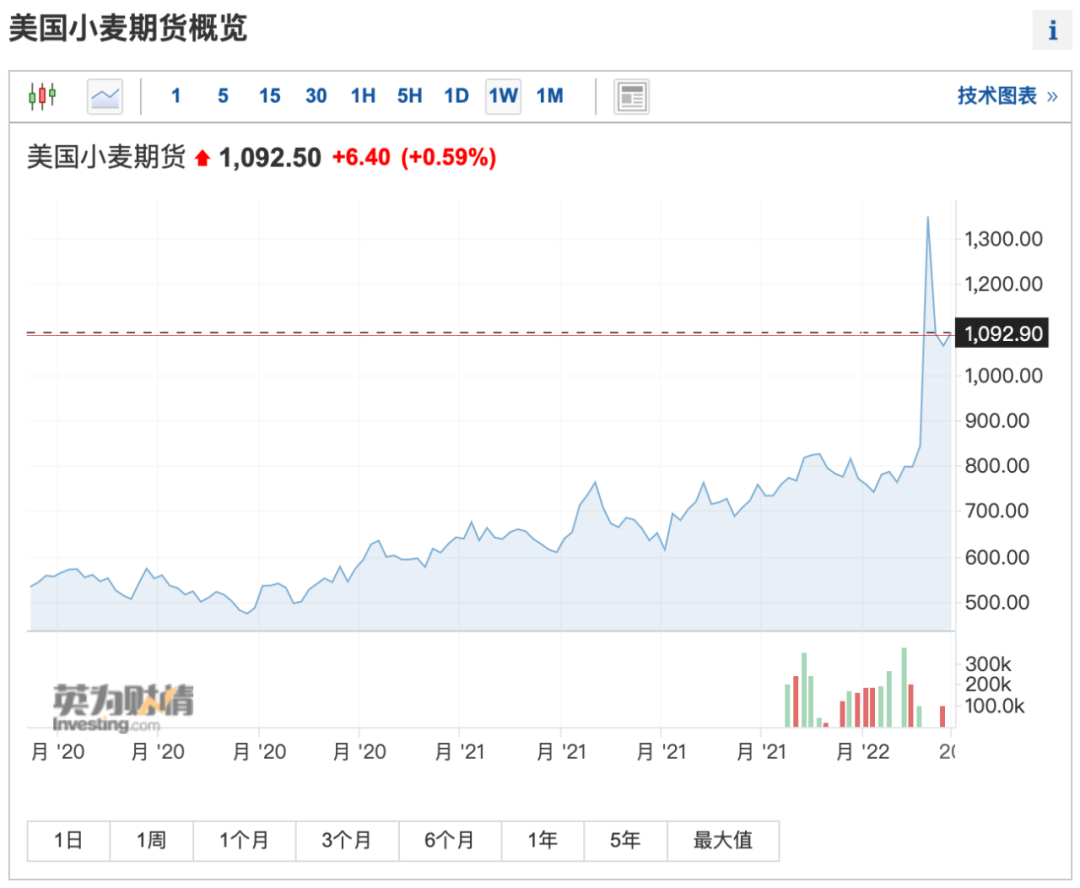Viewport: 1080px width, 888px height.
Task: Select the area line chart icon
Action: point(105,96)
